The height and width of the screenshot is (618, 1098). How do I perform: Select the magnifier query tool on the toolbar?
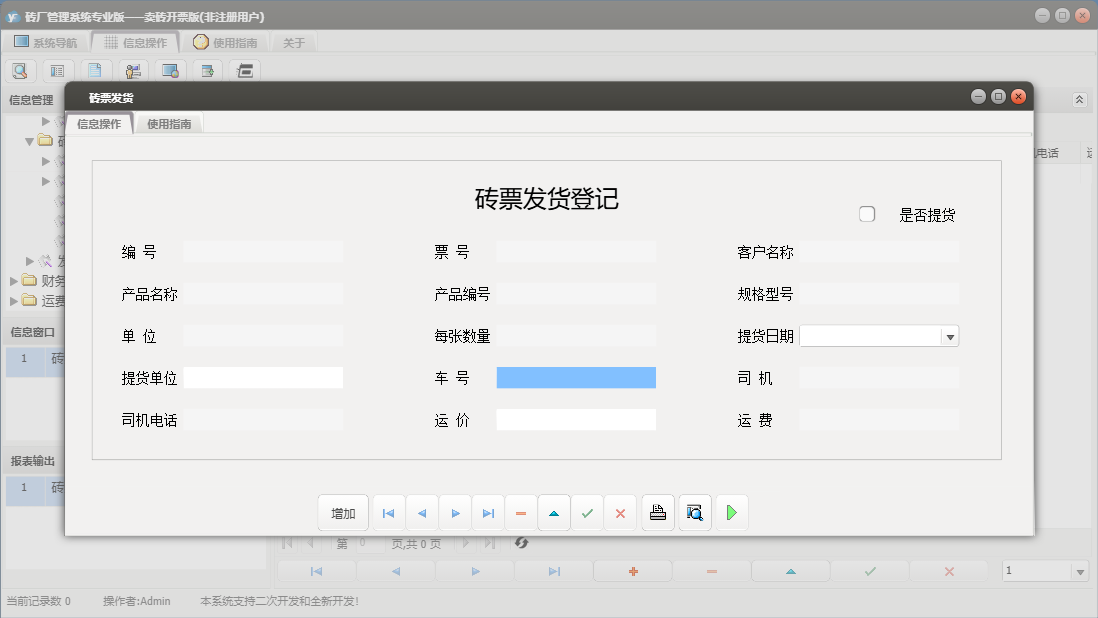(x=20, y=70)
